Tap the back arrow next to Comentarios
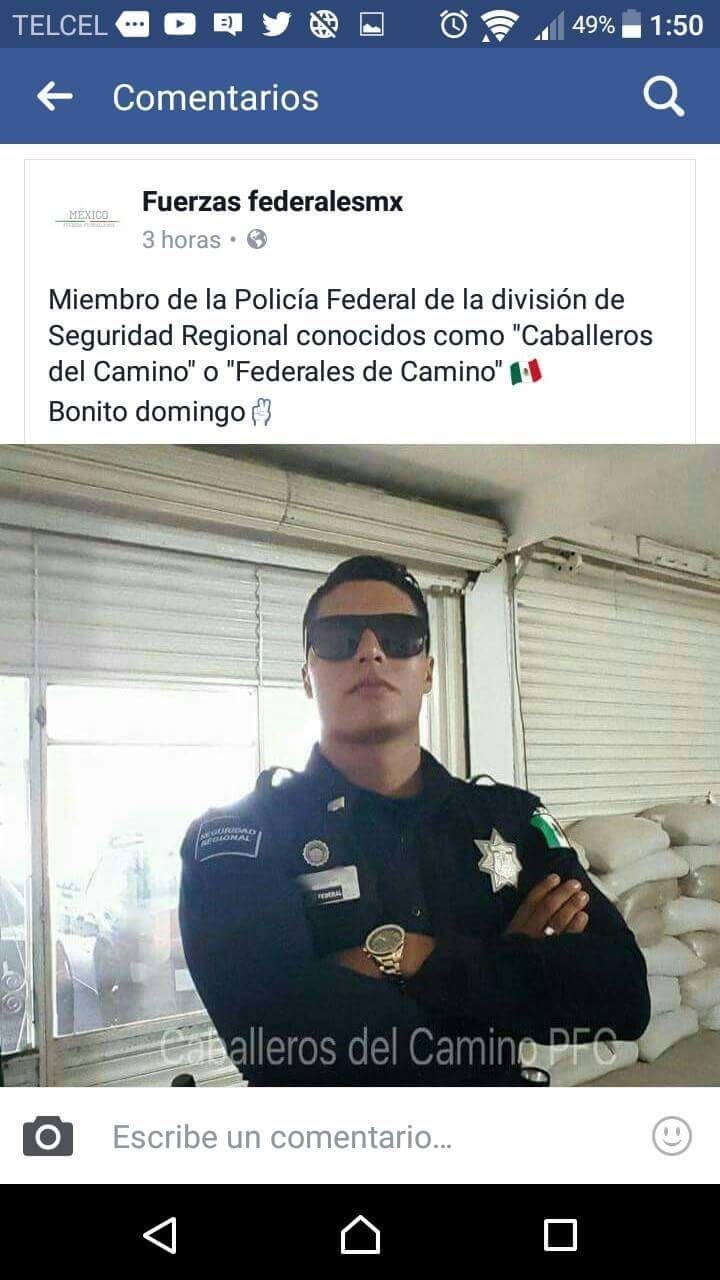This screenshot has width=720, height=1280. 55,96
